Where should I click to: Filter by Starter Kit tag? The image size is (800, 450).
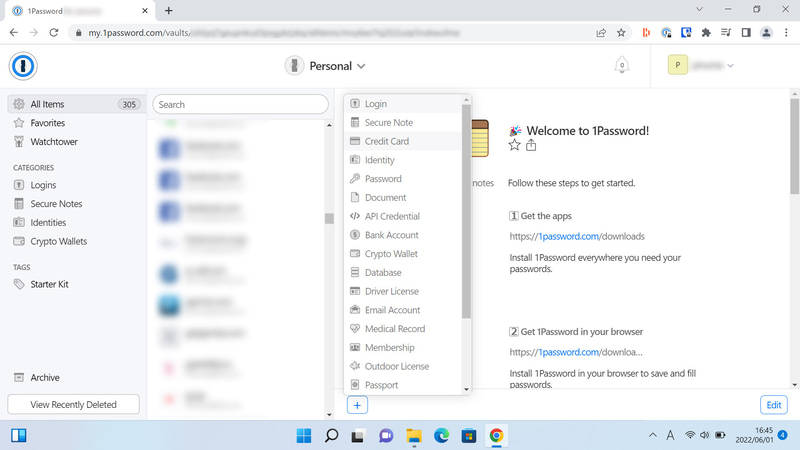coord(75,284)
